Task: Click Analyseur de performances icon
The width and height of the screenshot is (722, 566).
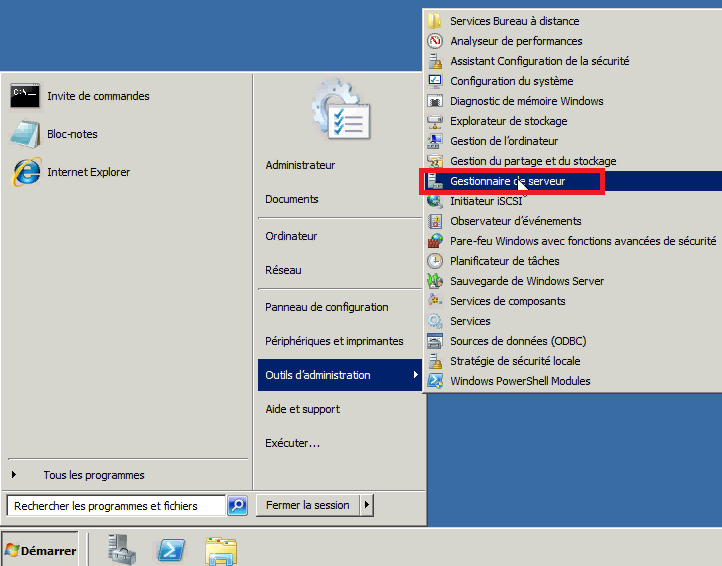Action: (435, 41)
